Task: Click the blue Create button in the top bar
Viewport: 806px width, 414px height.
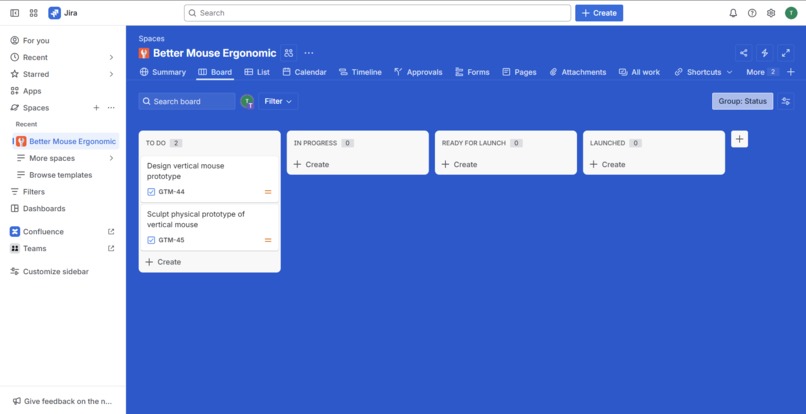Action: tap(599, 13)
